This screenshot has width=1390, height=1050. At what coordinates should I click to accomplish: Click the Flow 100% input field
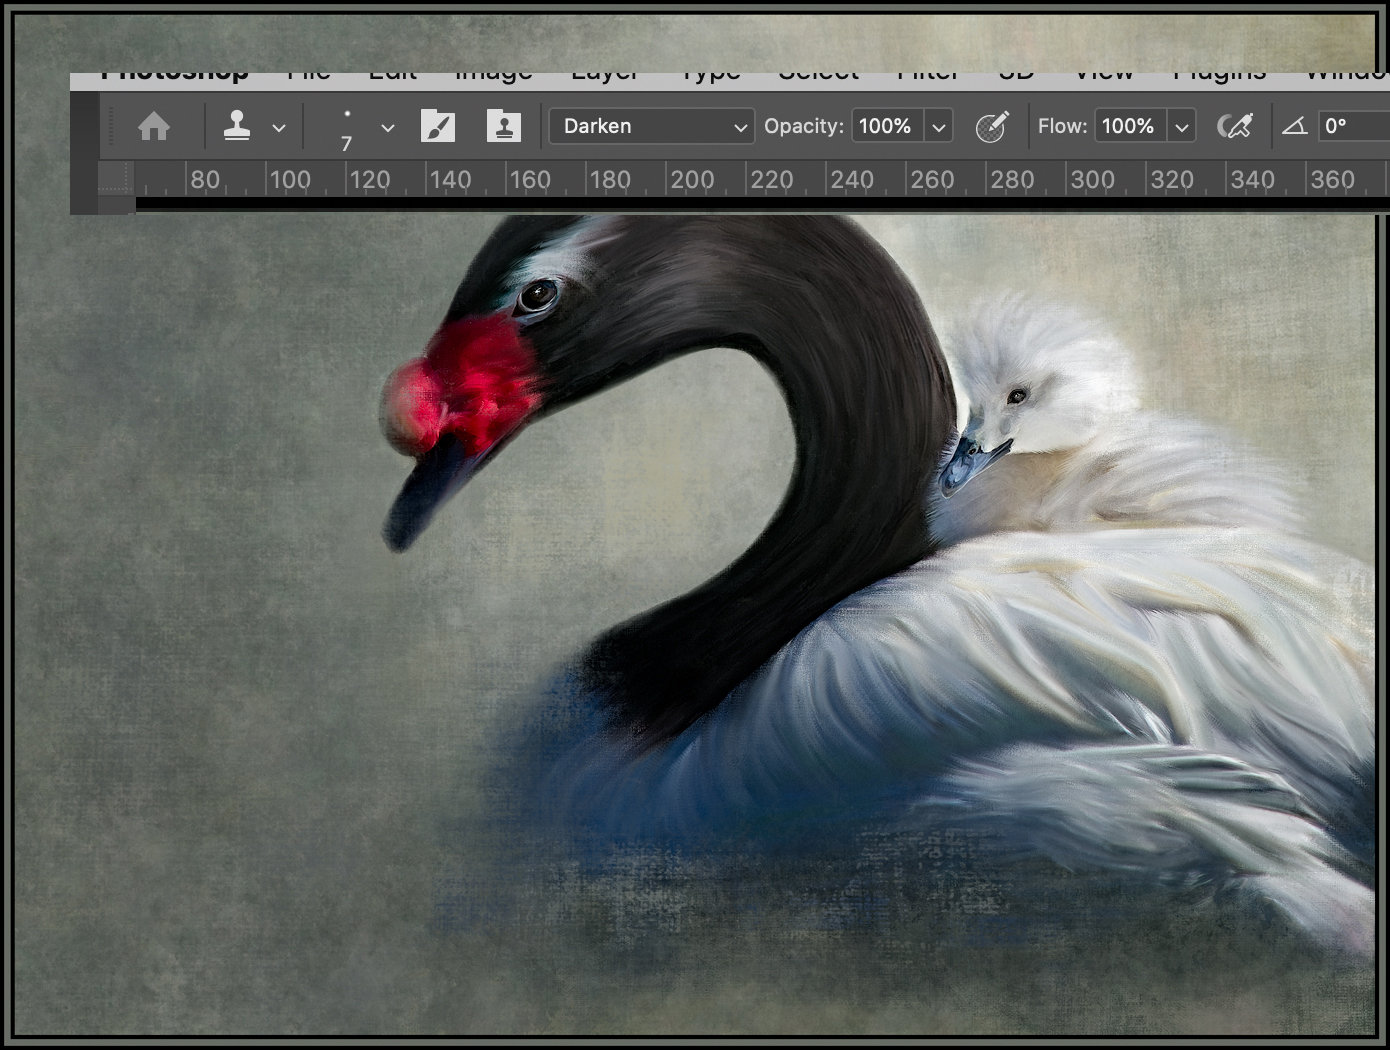pyautogui.click(x=1129, y=127)
